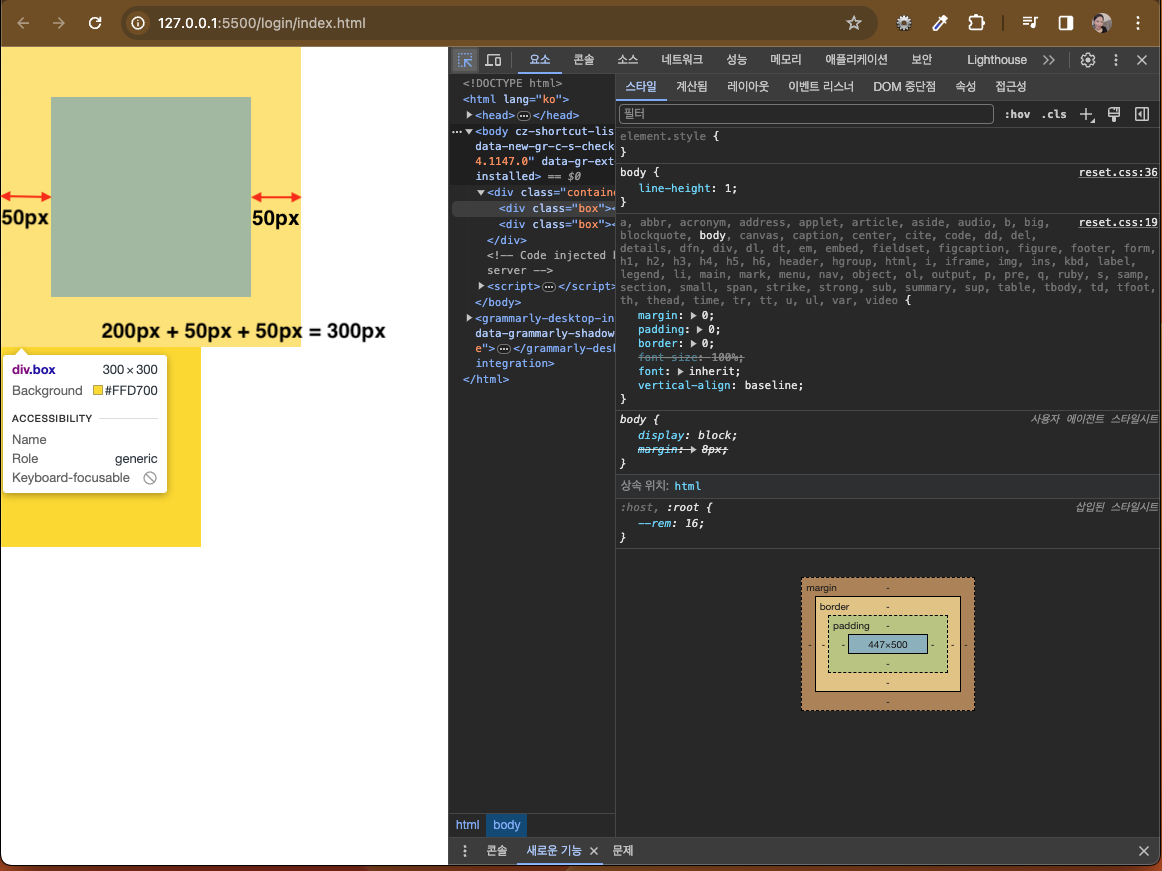Open DevTools settings gear

point(1087,60)
